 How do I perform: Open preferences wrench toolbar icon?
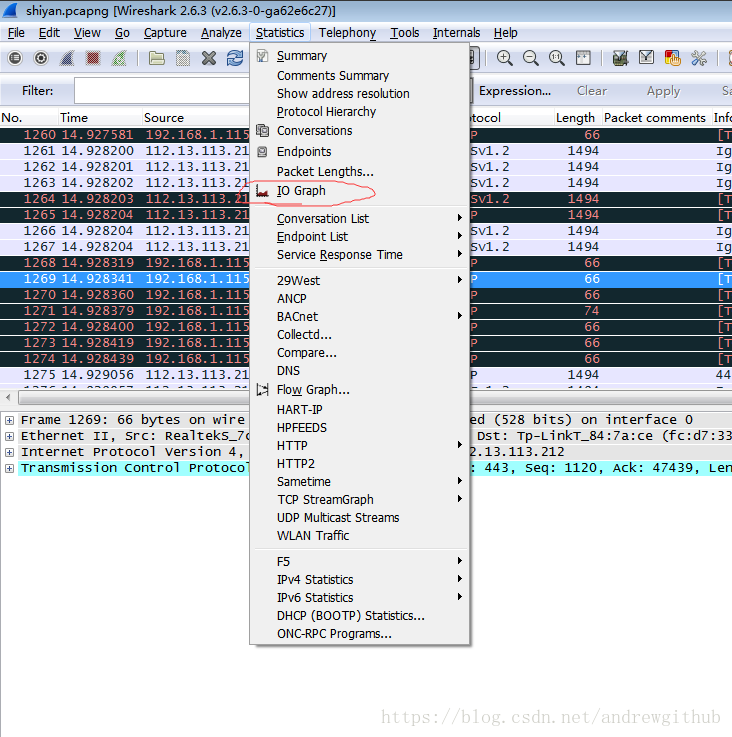[699, 58]
